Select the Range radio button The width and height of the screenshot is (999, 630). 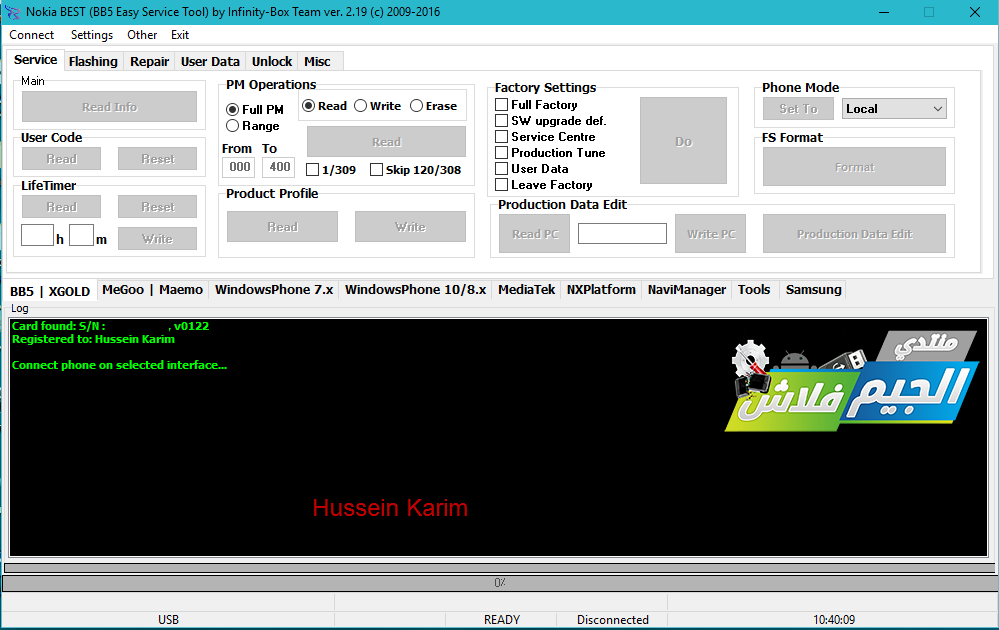tap(253, 126)
